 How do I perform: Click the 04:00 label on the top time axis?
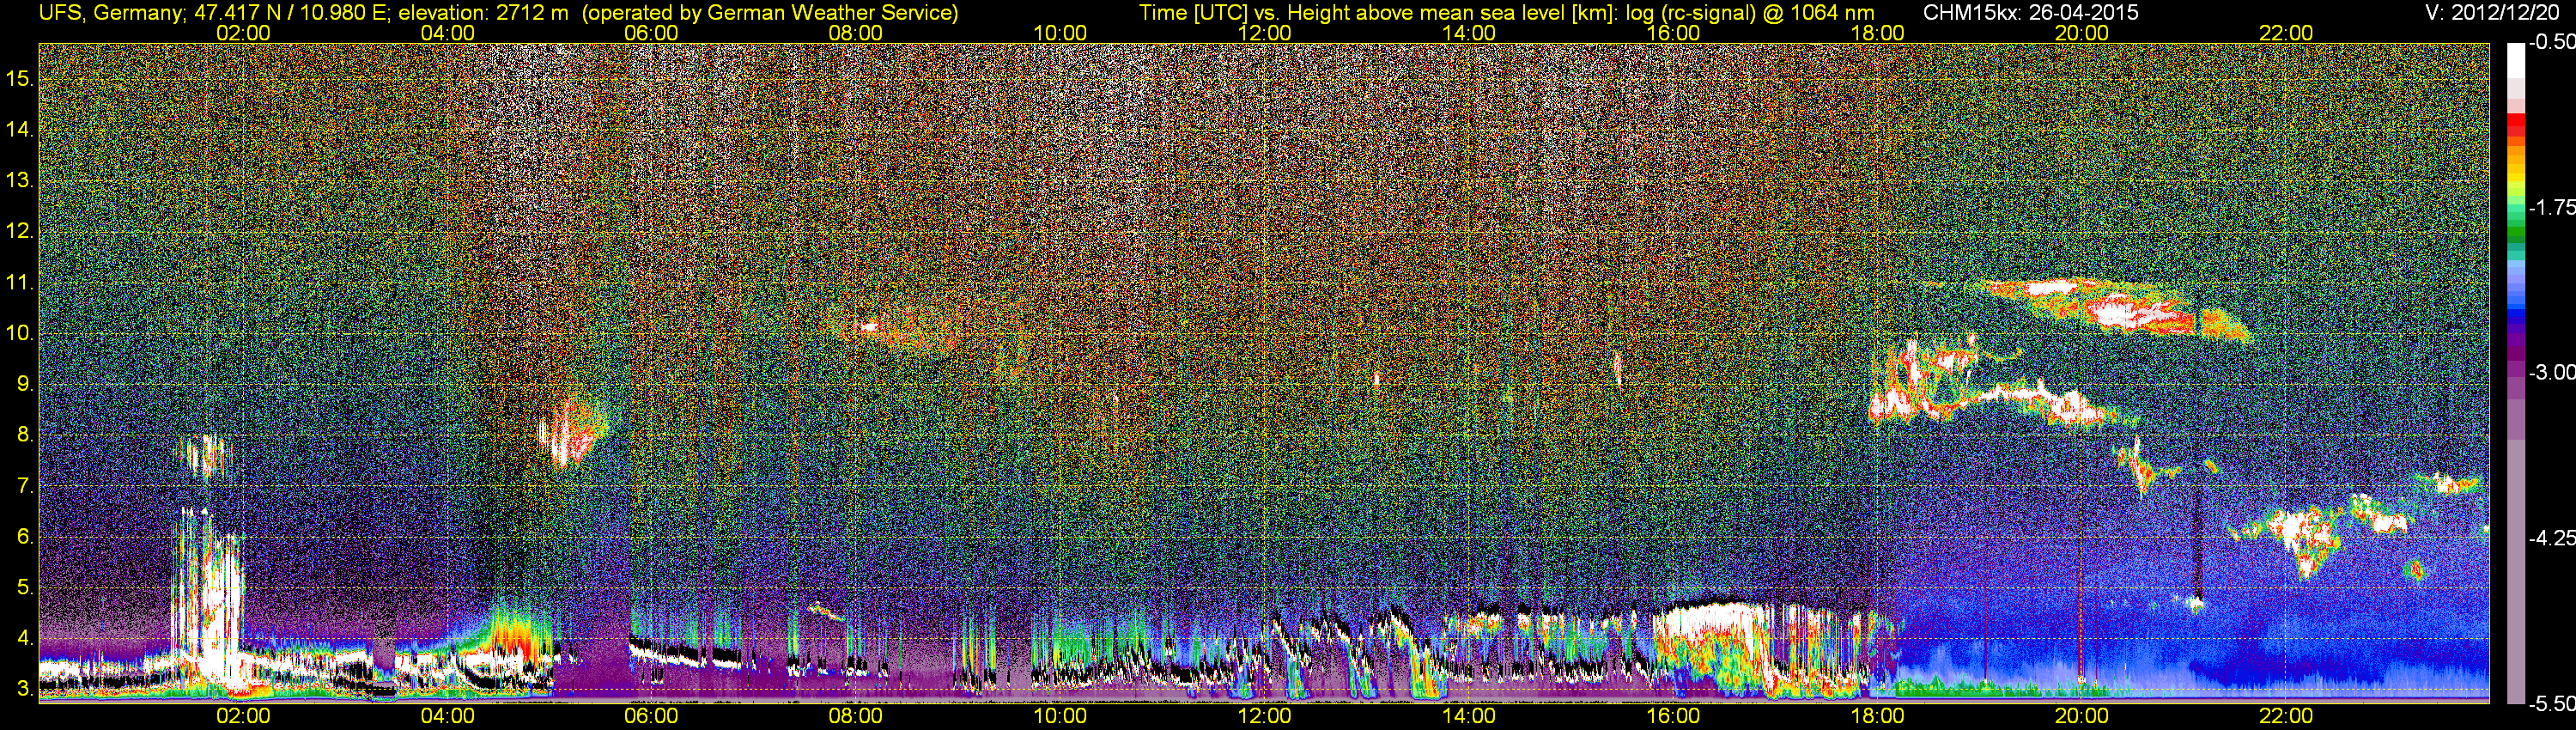[x=447, y=33]
